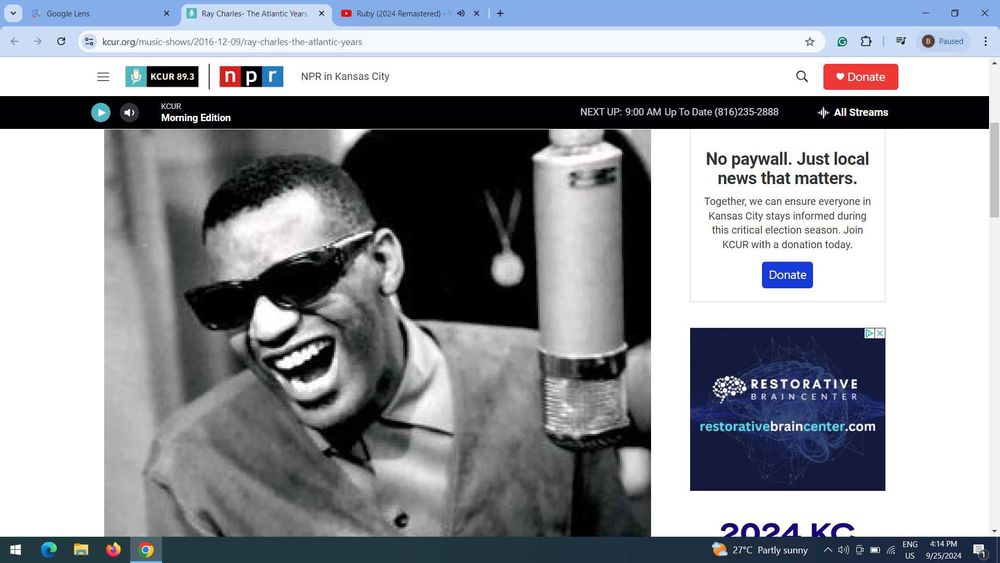
Task: Click the red Donate button in header
Action: [x=860, y=77]
